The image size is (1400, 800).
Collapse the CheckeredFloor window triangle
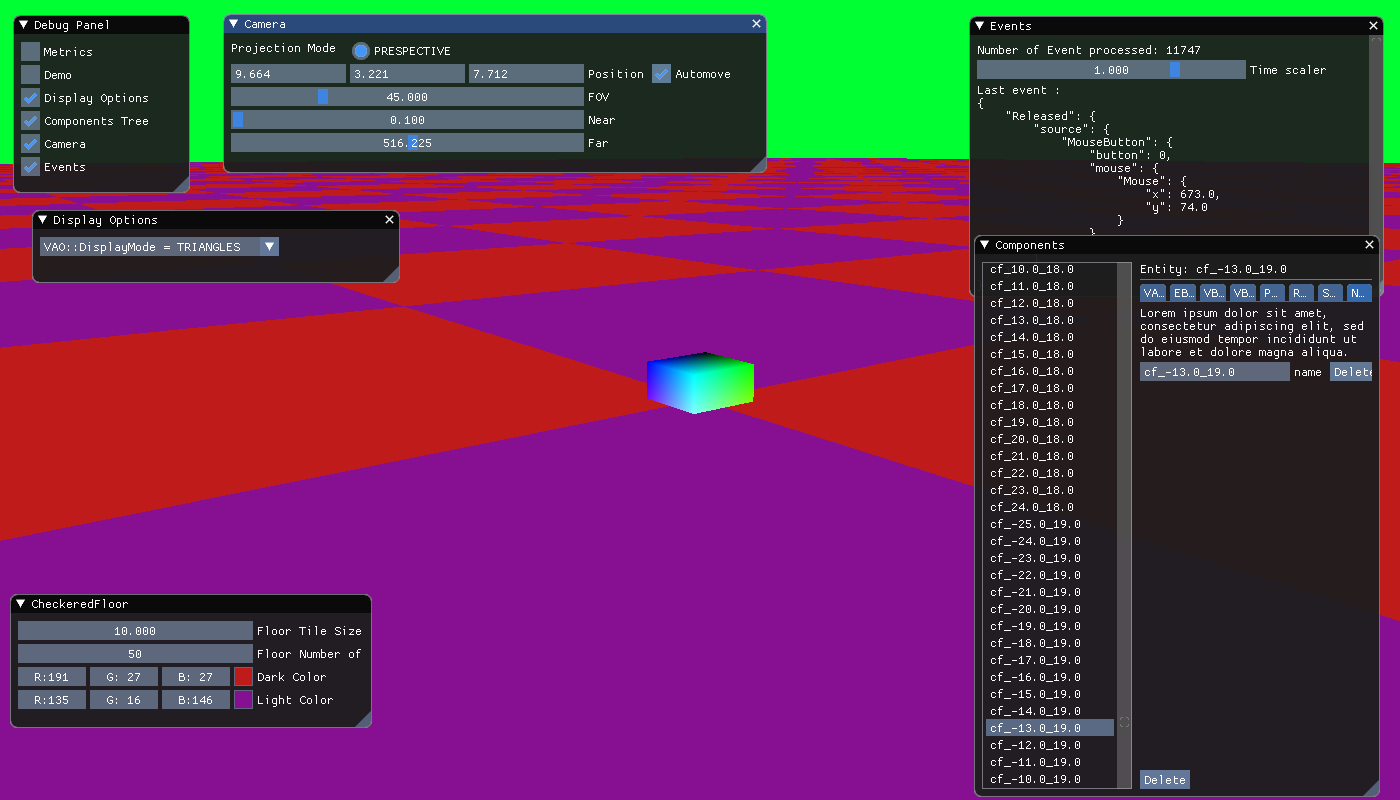[x=21, y=604]
